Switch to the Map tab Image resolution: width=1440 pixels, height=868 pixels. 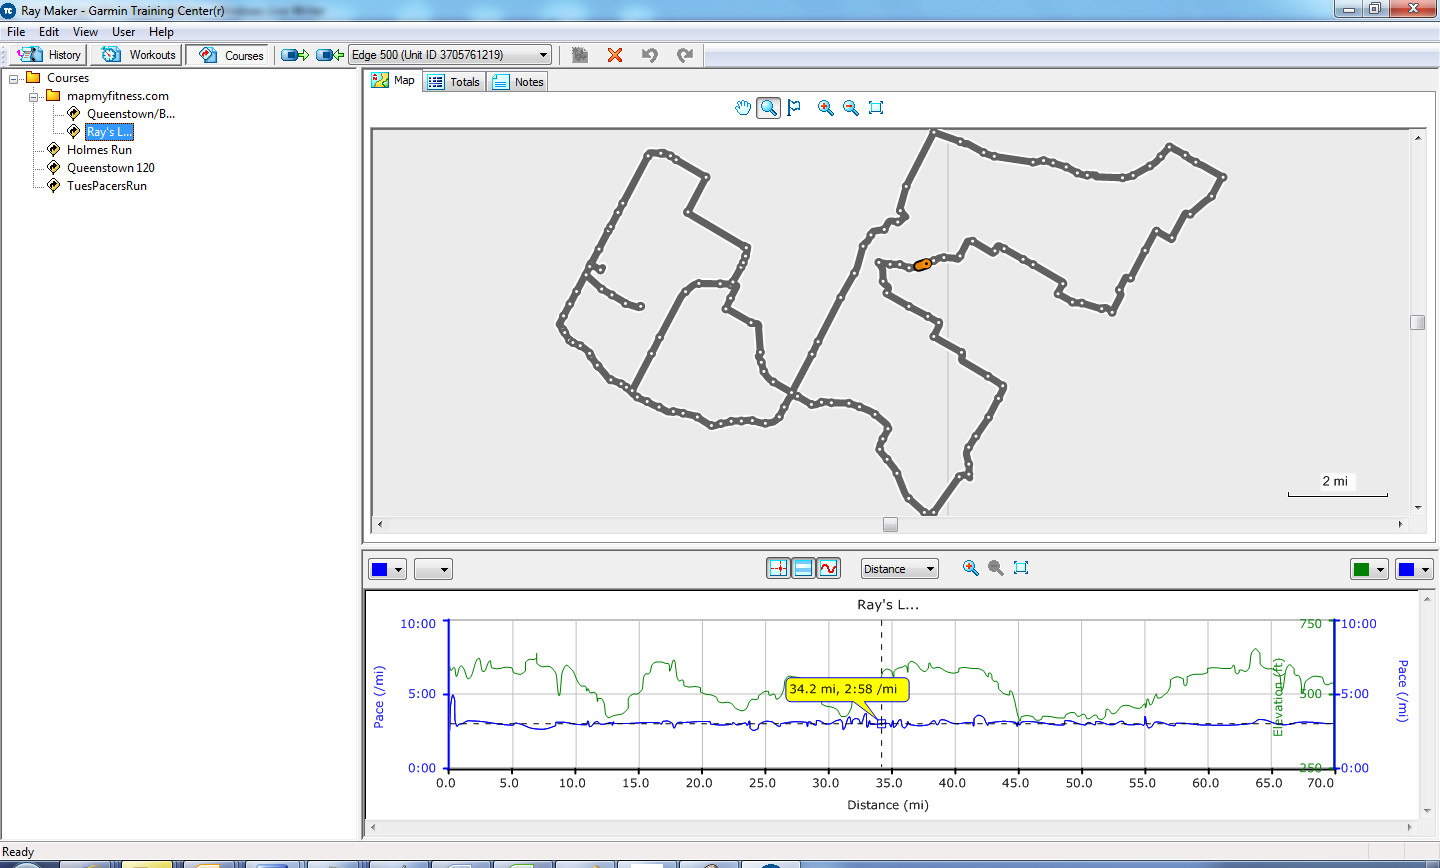tap(394, 81)
